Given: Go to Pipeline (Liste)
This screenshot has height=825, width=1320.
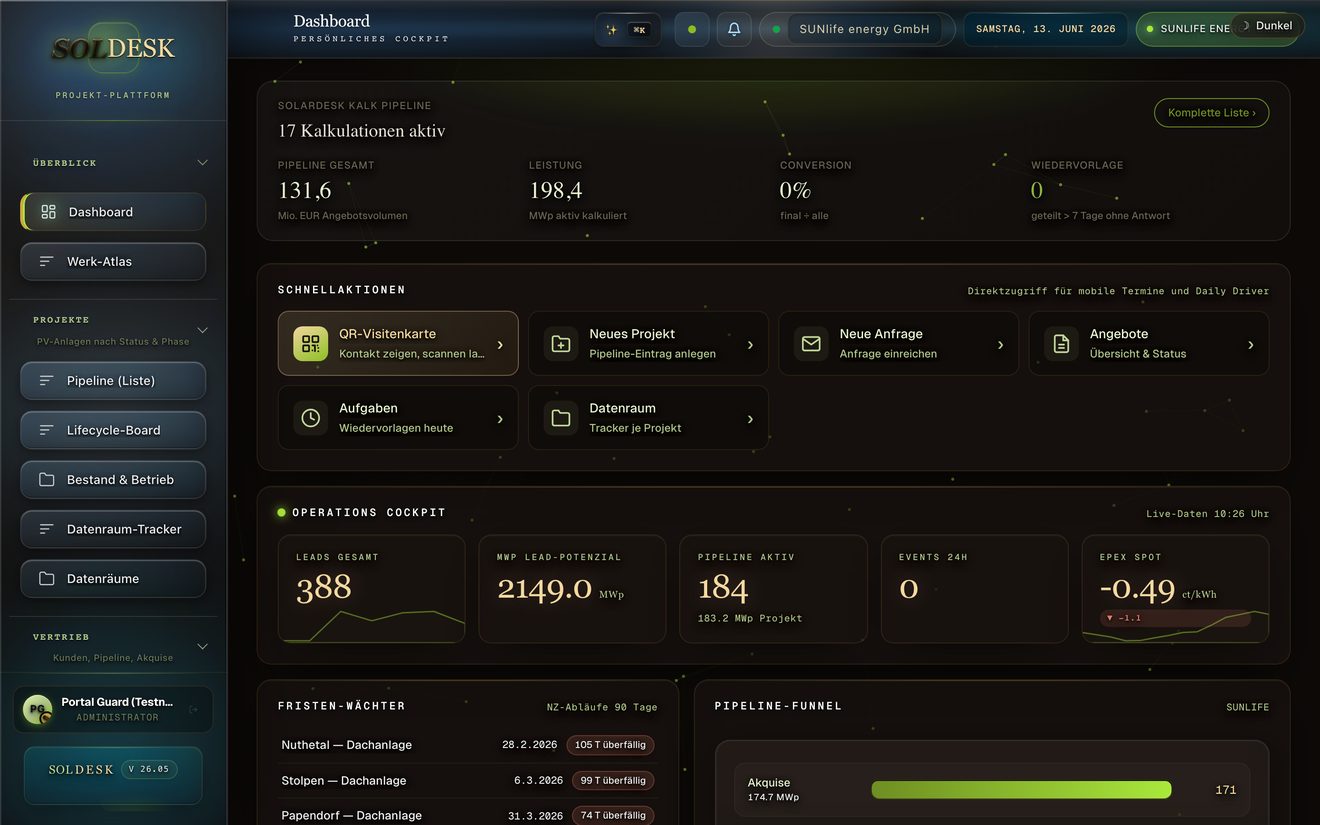Looking at the screenshot, I should pos(113,380).
